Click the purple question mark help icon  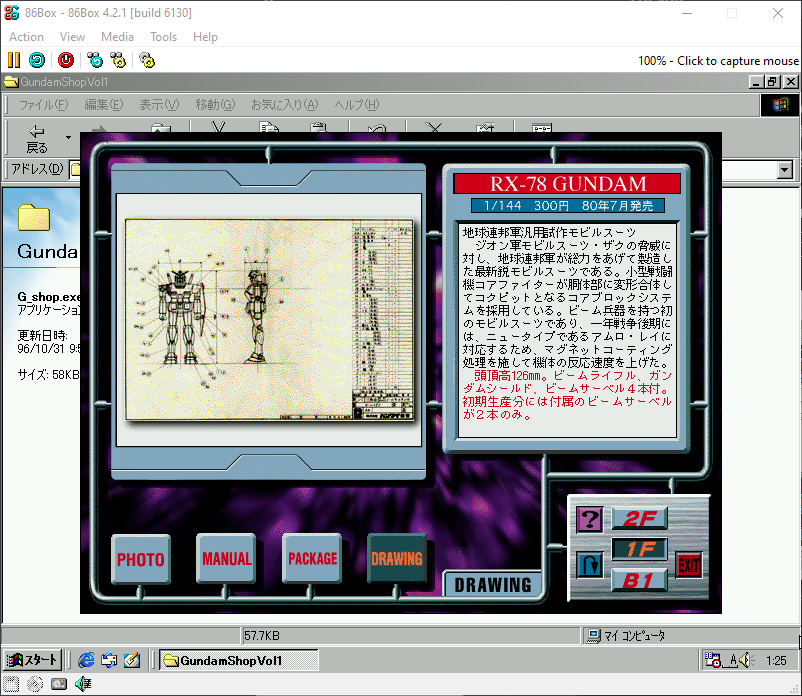pyautogui.click(x=589, y=520)
